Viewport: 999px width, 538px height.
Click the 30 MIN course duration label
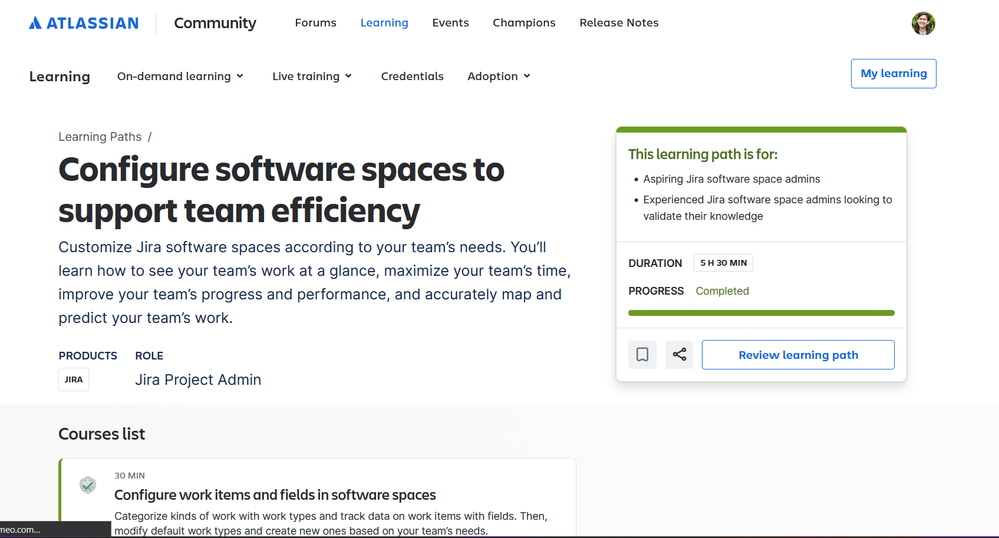(x=129, y=476)
